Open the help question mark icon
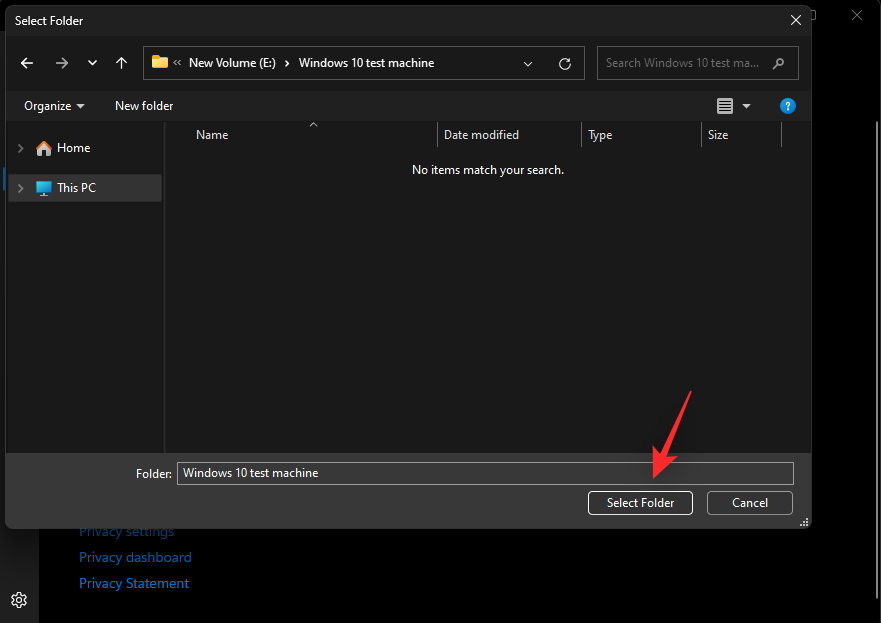 [x=787, y=106]
